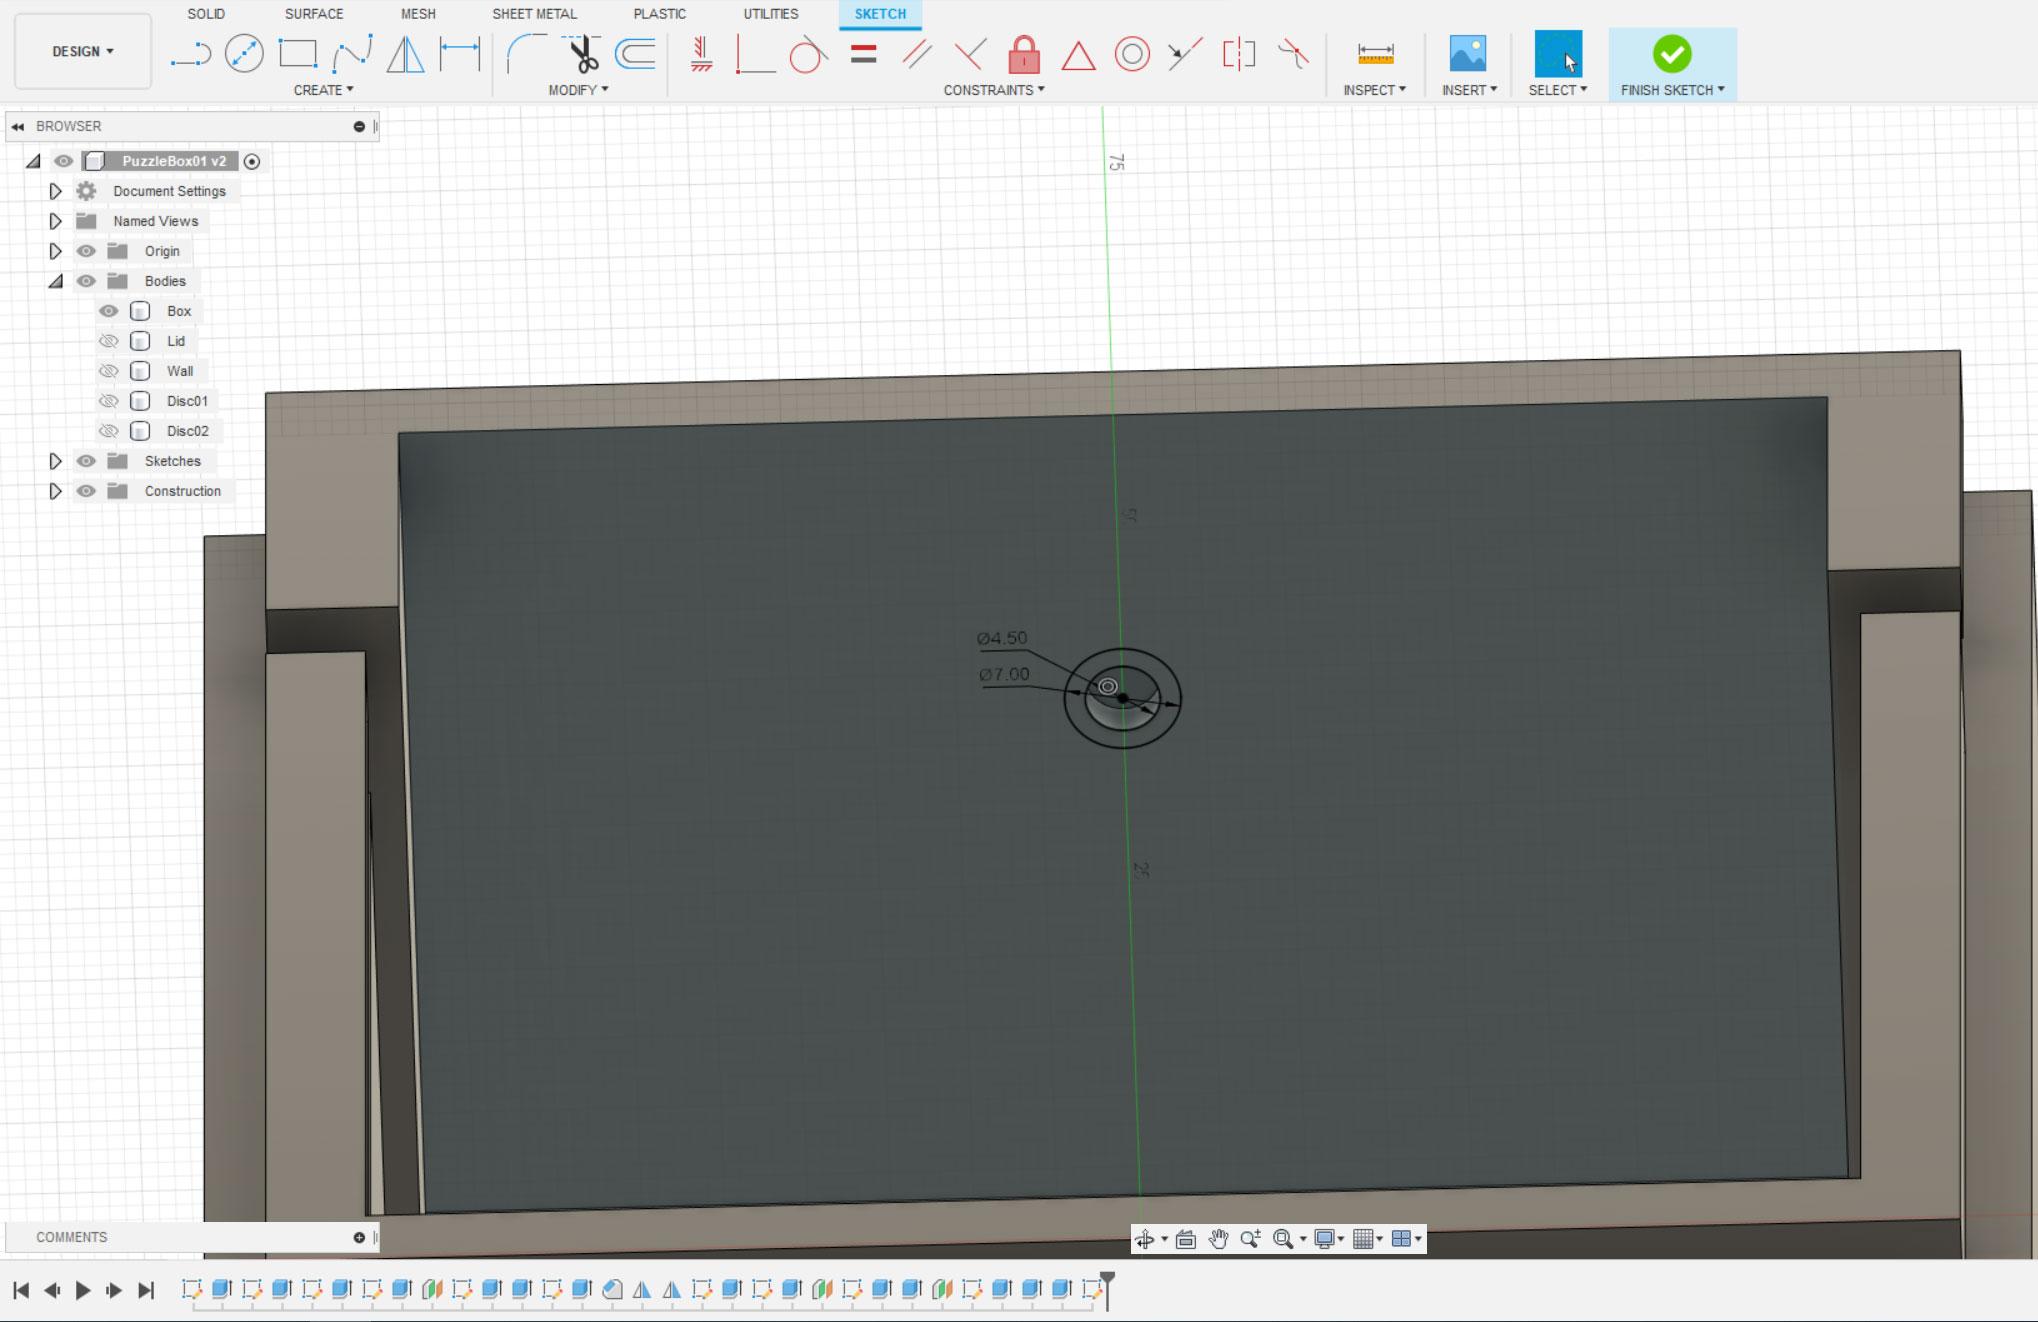Select the 2-Point Rectangle tool
The width and height of the screenshot is (2038, 1322).
(298, 54)
